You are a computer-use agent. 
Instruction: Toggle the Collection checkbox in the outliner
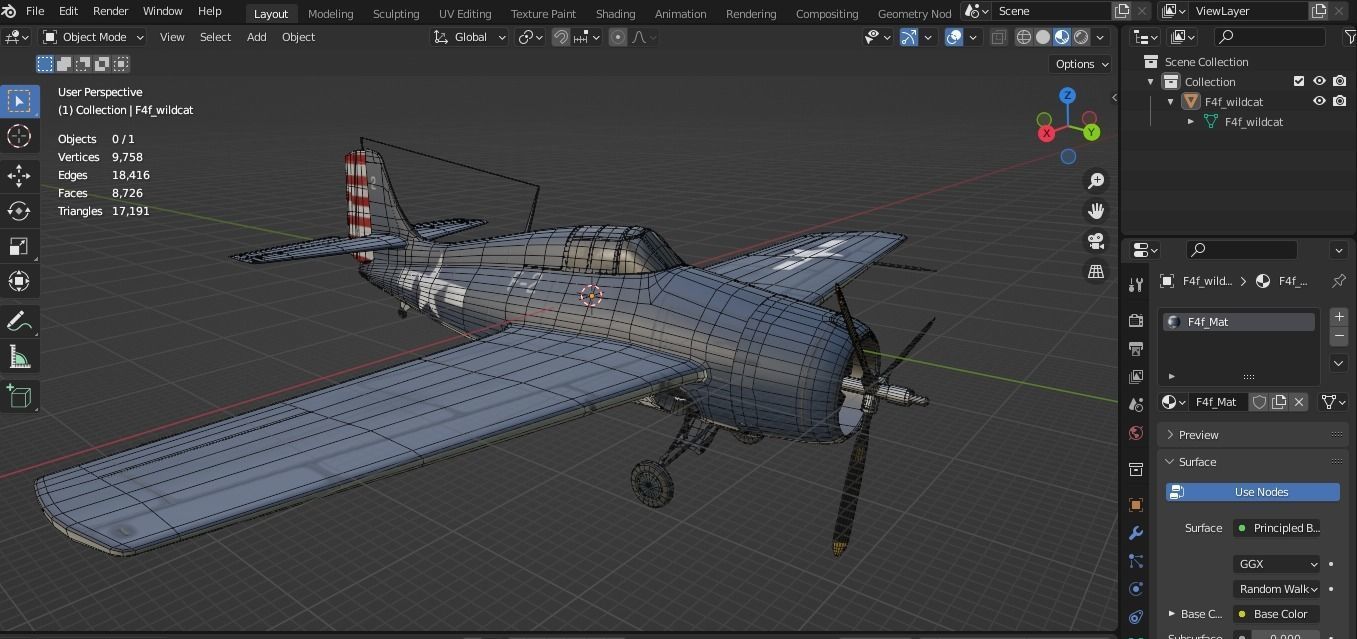click(1299, 81)
